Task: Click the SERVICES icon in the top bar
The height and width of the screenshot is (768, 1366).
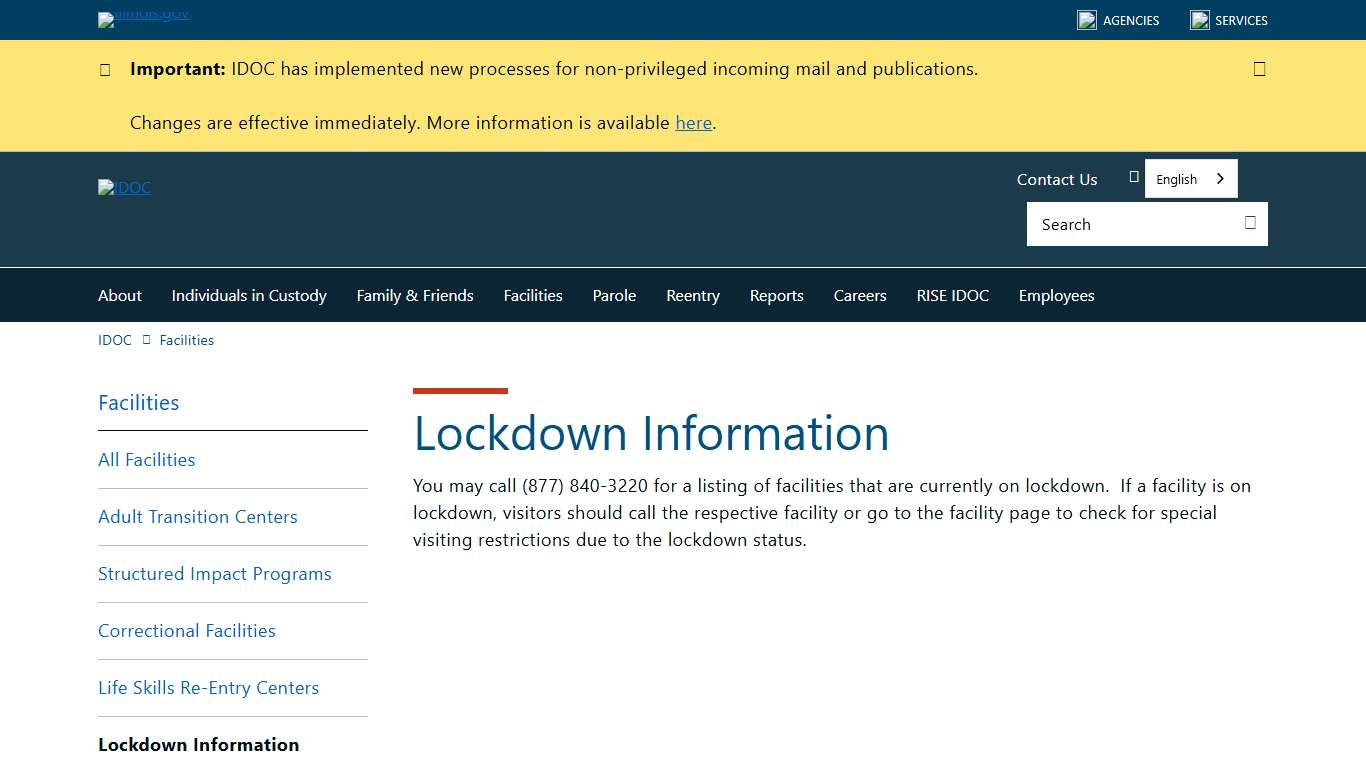Action: point(1197,19)
